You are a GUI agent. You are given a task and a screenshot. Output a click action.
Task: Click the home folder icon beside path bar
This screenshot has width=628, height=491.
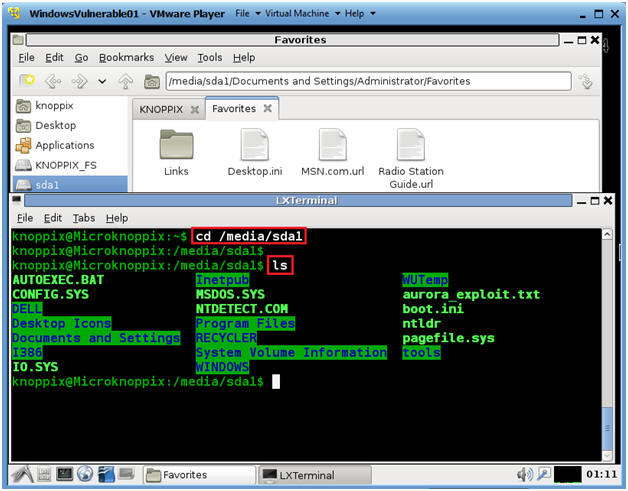tap(152, 81)
